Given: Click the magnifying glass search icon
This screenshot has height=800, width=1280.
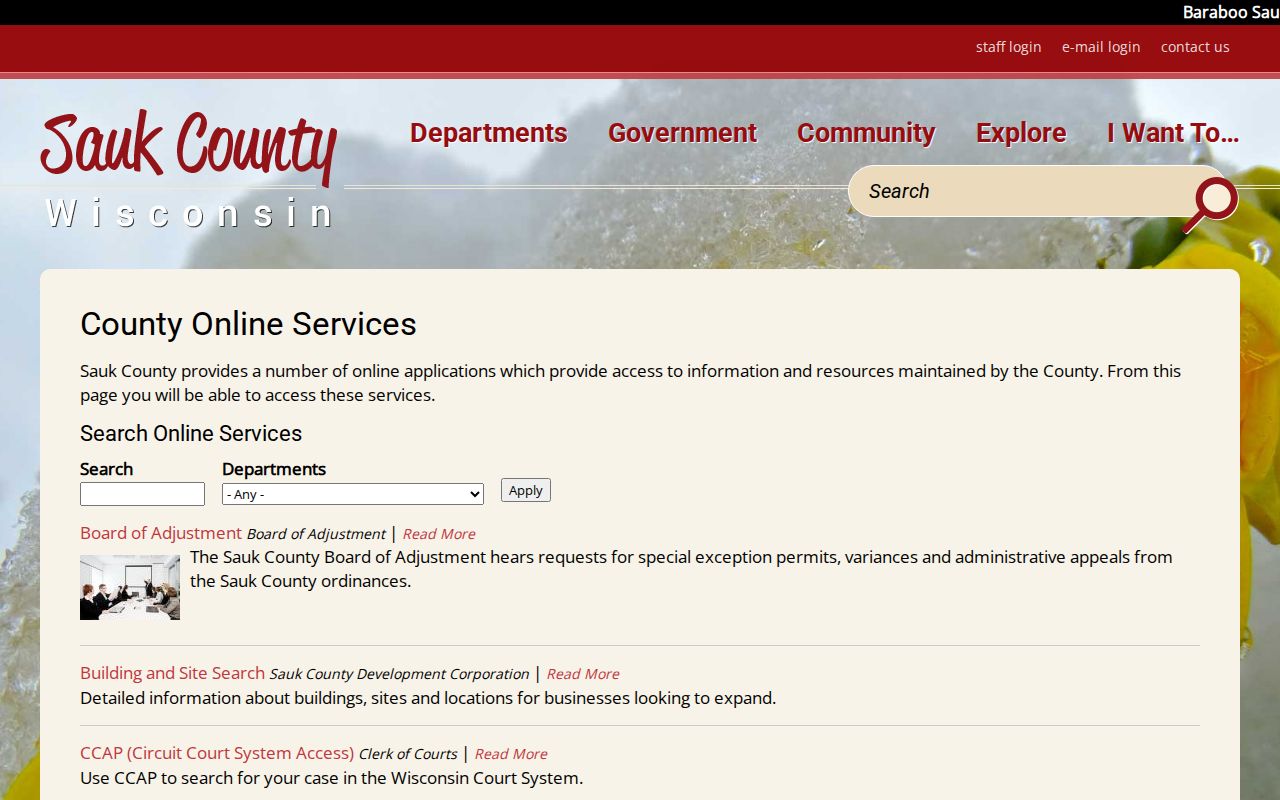Looking at the screenshot, I should tap(1212, 203).
